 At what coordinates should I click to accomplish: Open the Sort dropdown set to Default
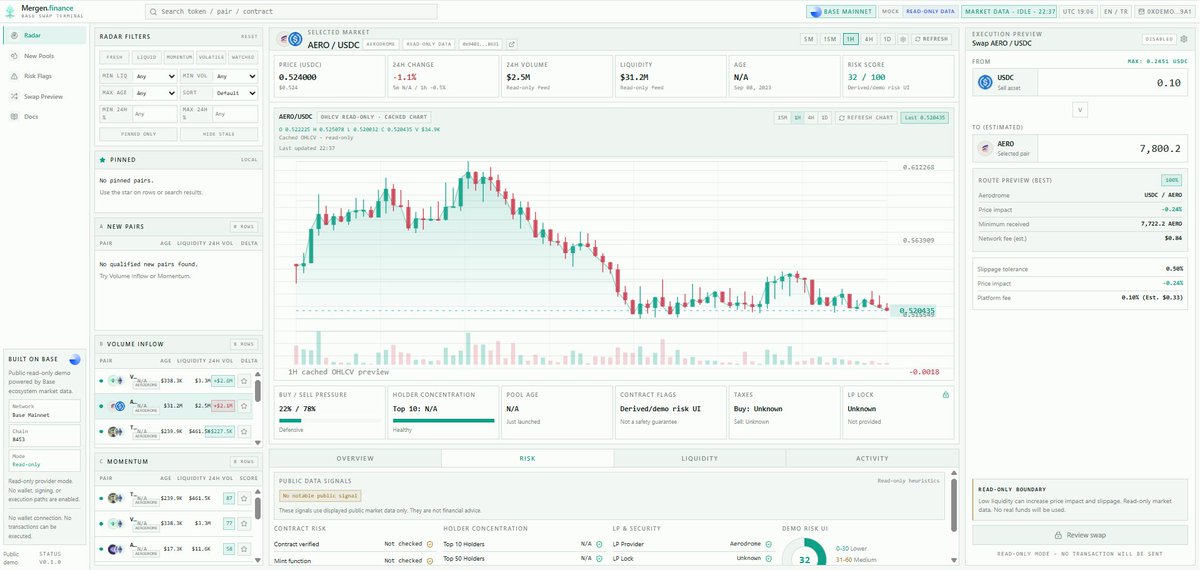[x=233, y=93]
